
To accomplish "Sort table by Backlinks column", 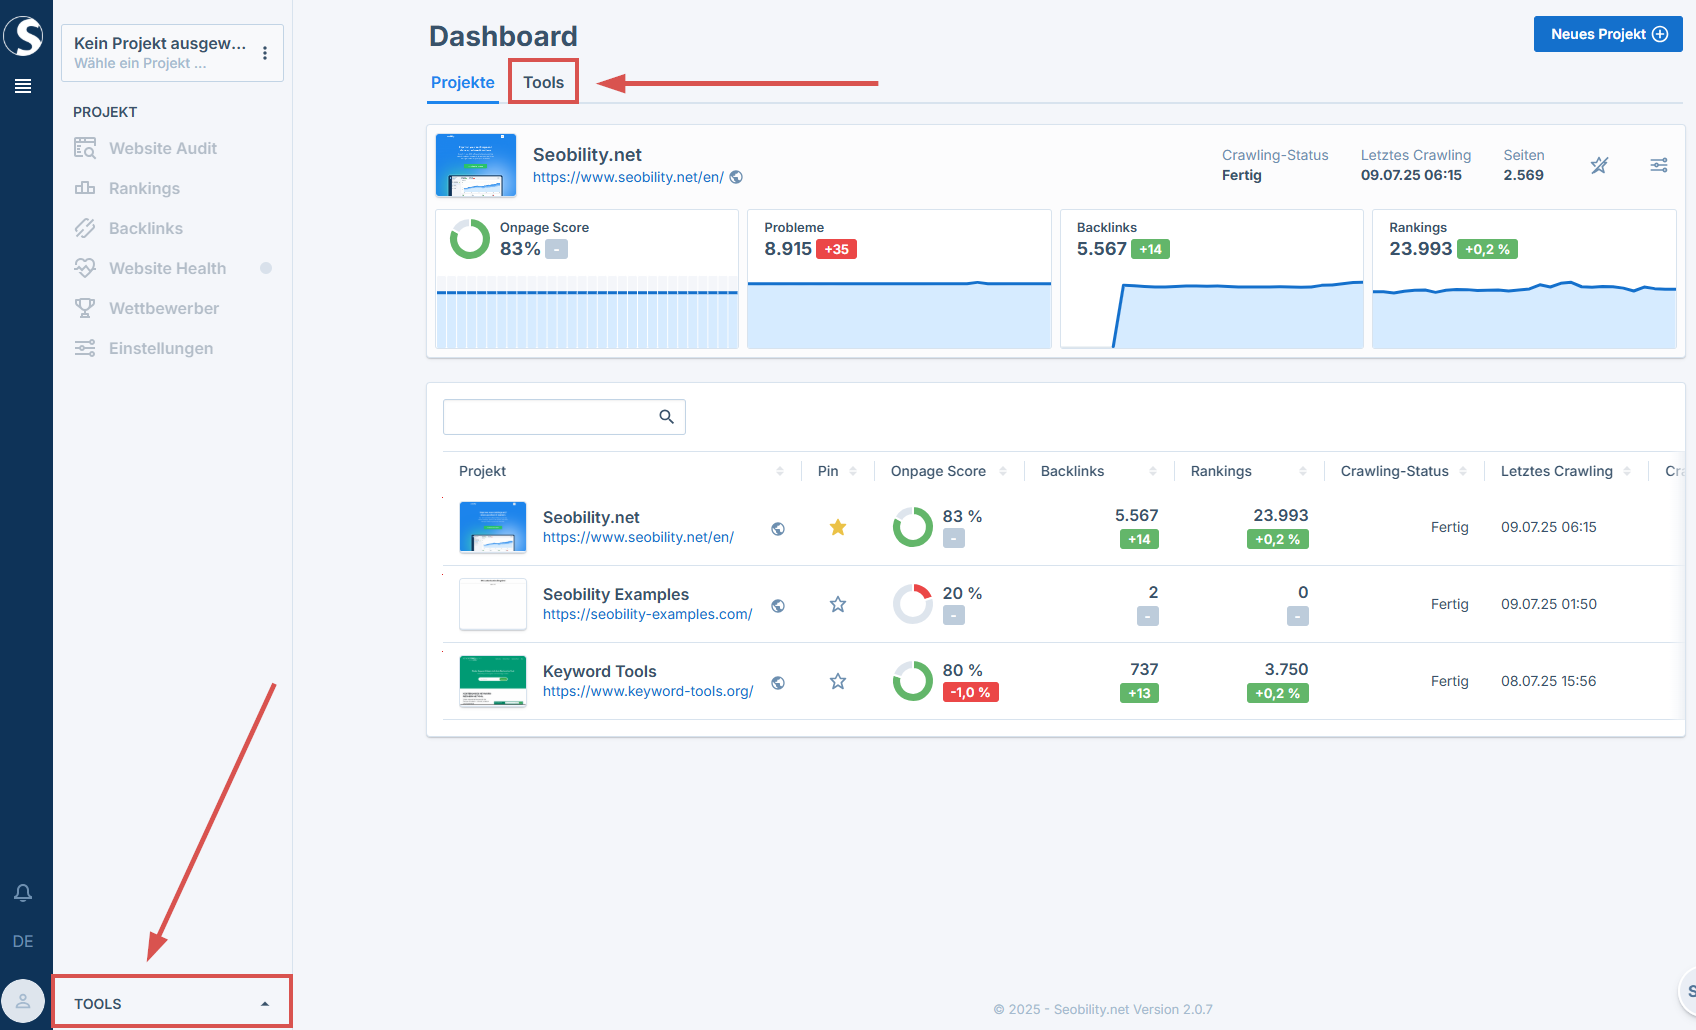I will 1153,471.
